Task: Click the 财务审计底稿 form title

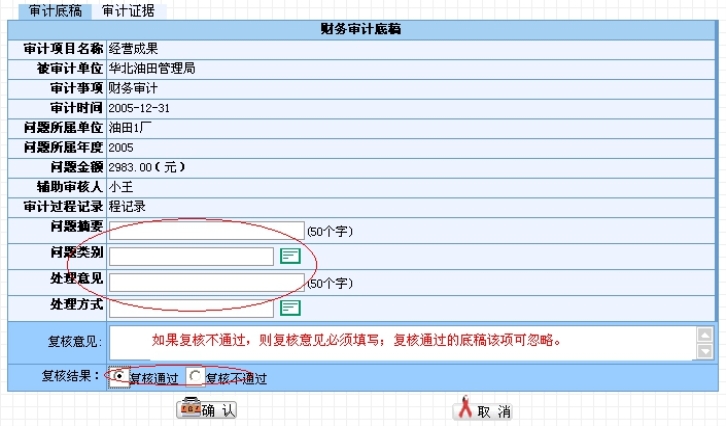Action: 362,29
